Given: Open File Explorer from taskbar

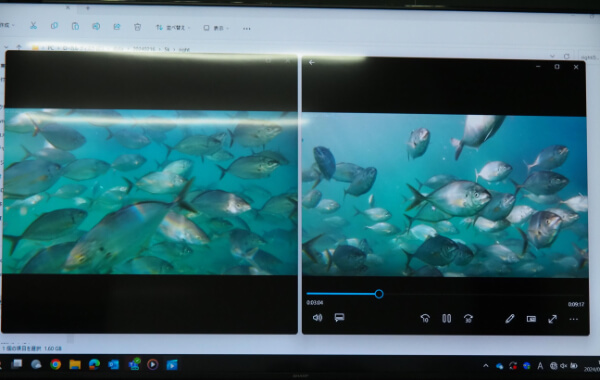Looking at the screenshot, I should click(75, 365).
